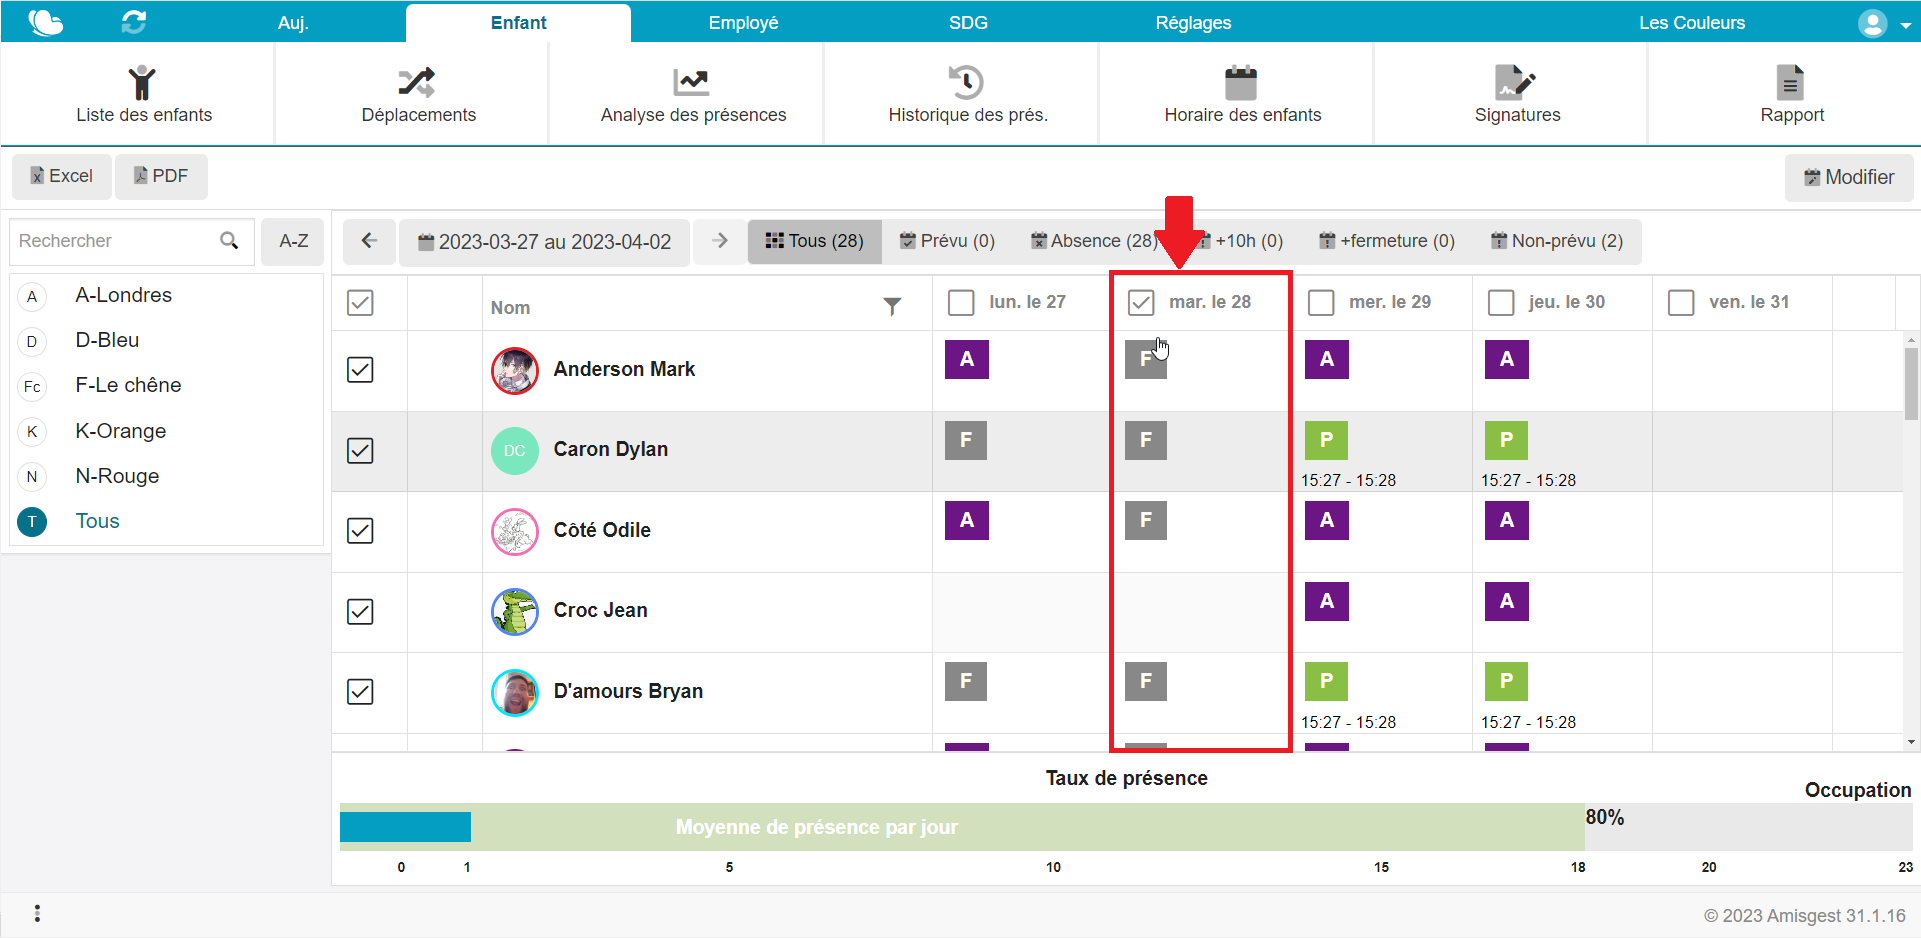Click Anderson Mark's Monday A absence badge
The image size is (1921, 938).
click(x=966, y=359)
